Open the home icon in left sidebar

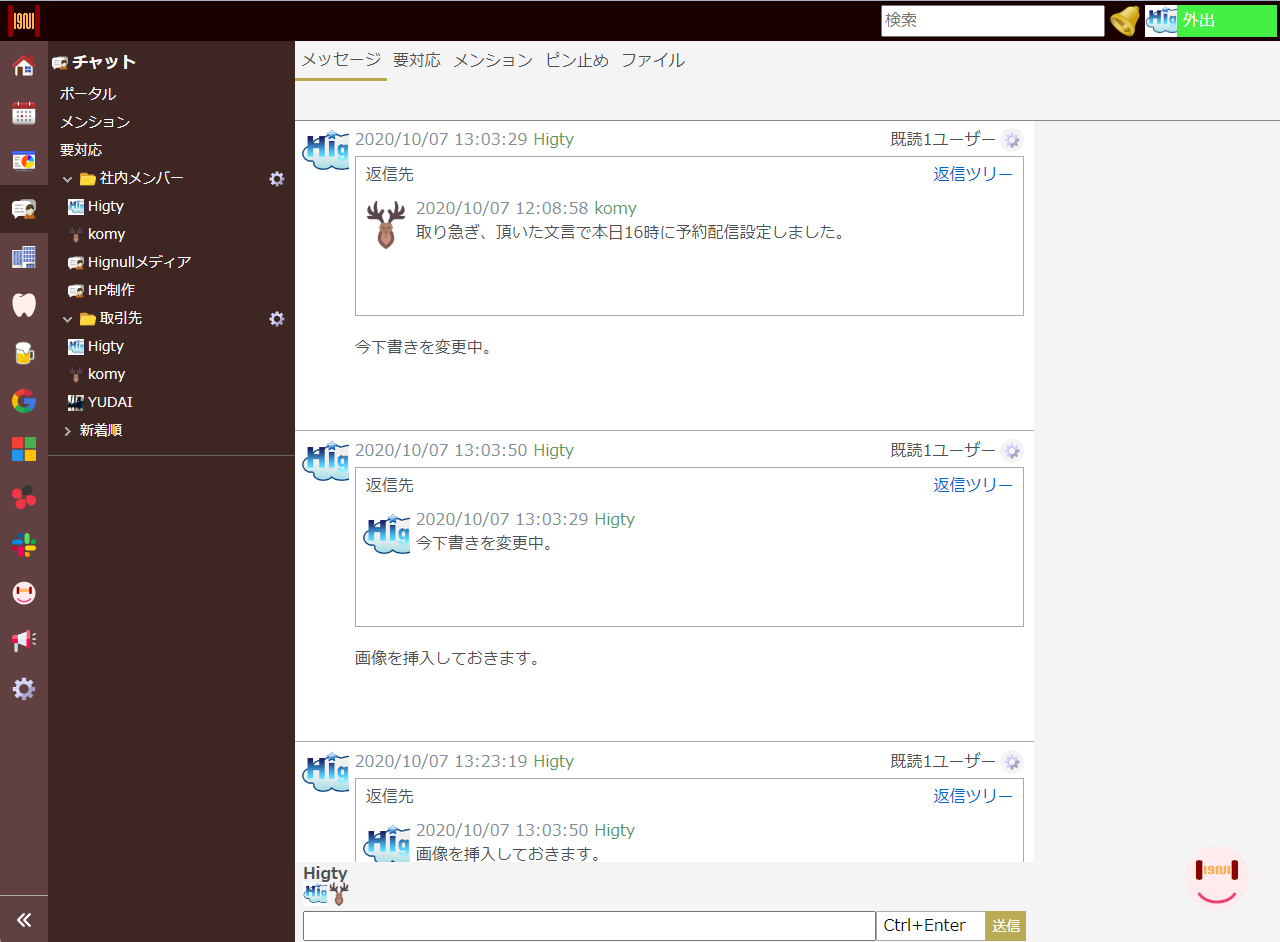coord(24,67)
